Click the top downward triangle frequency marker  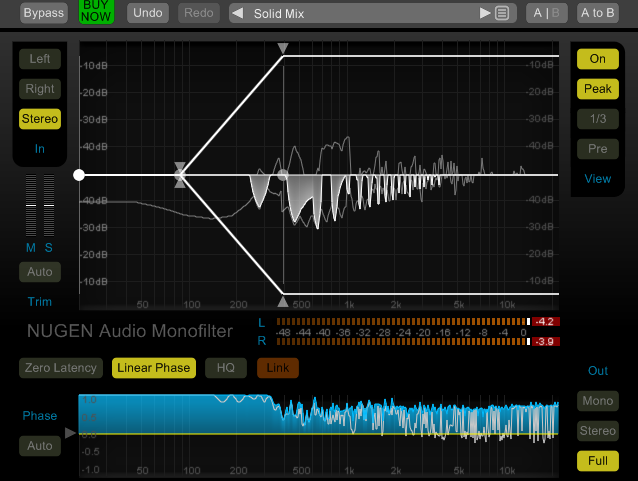coord(283,48)
